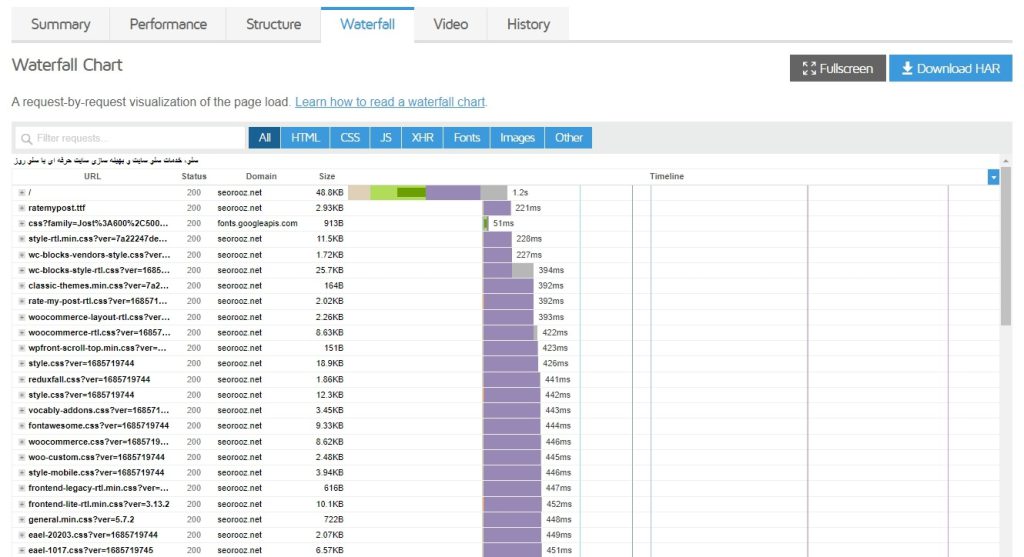
Task: Open the Structure tab
Action: point(273,25)
